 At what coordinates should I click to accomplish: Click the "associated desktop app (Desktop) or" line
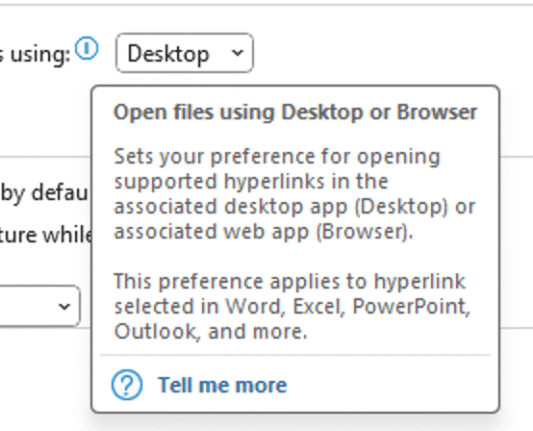pos(294,207)
